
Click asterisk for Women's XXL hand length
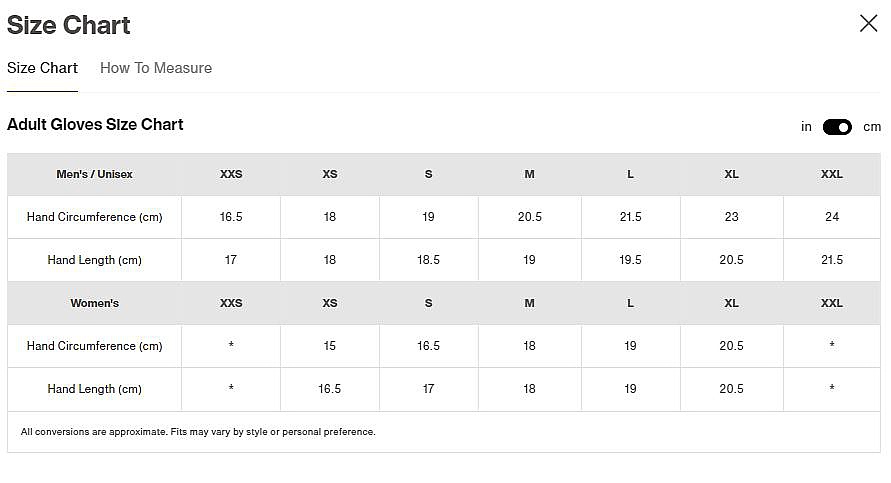(832, 389)
